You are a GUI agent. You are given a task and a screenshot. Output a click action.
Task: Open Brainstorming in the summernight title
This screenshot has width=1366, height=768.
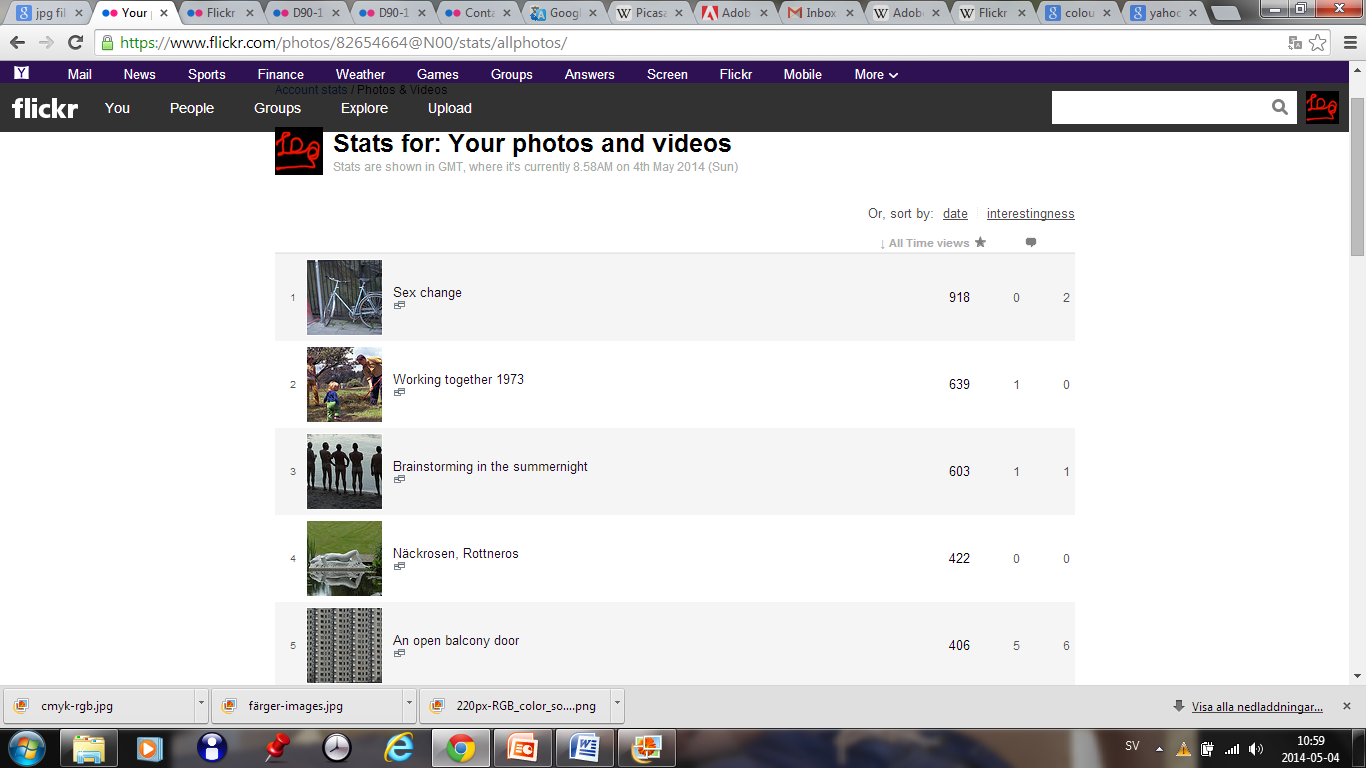tap(490, 466)
